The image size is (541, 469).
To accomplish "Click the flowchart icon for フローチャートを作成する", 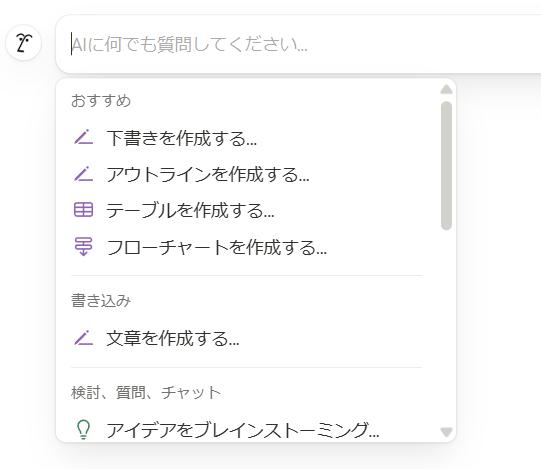I will click(x=83, y=246).
